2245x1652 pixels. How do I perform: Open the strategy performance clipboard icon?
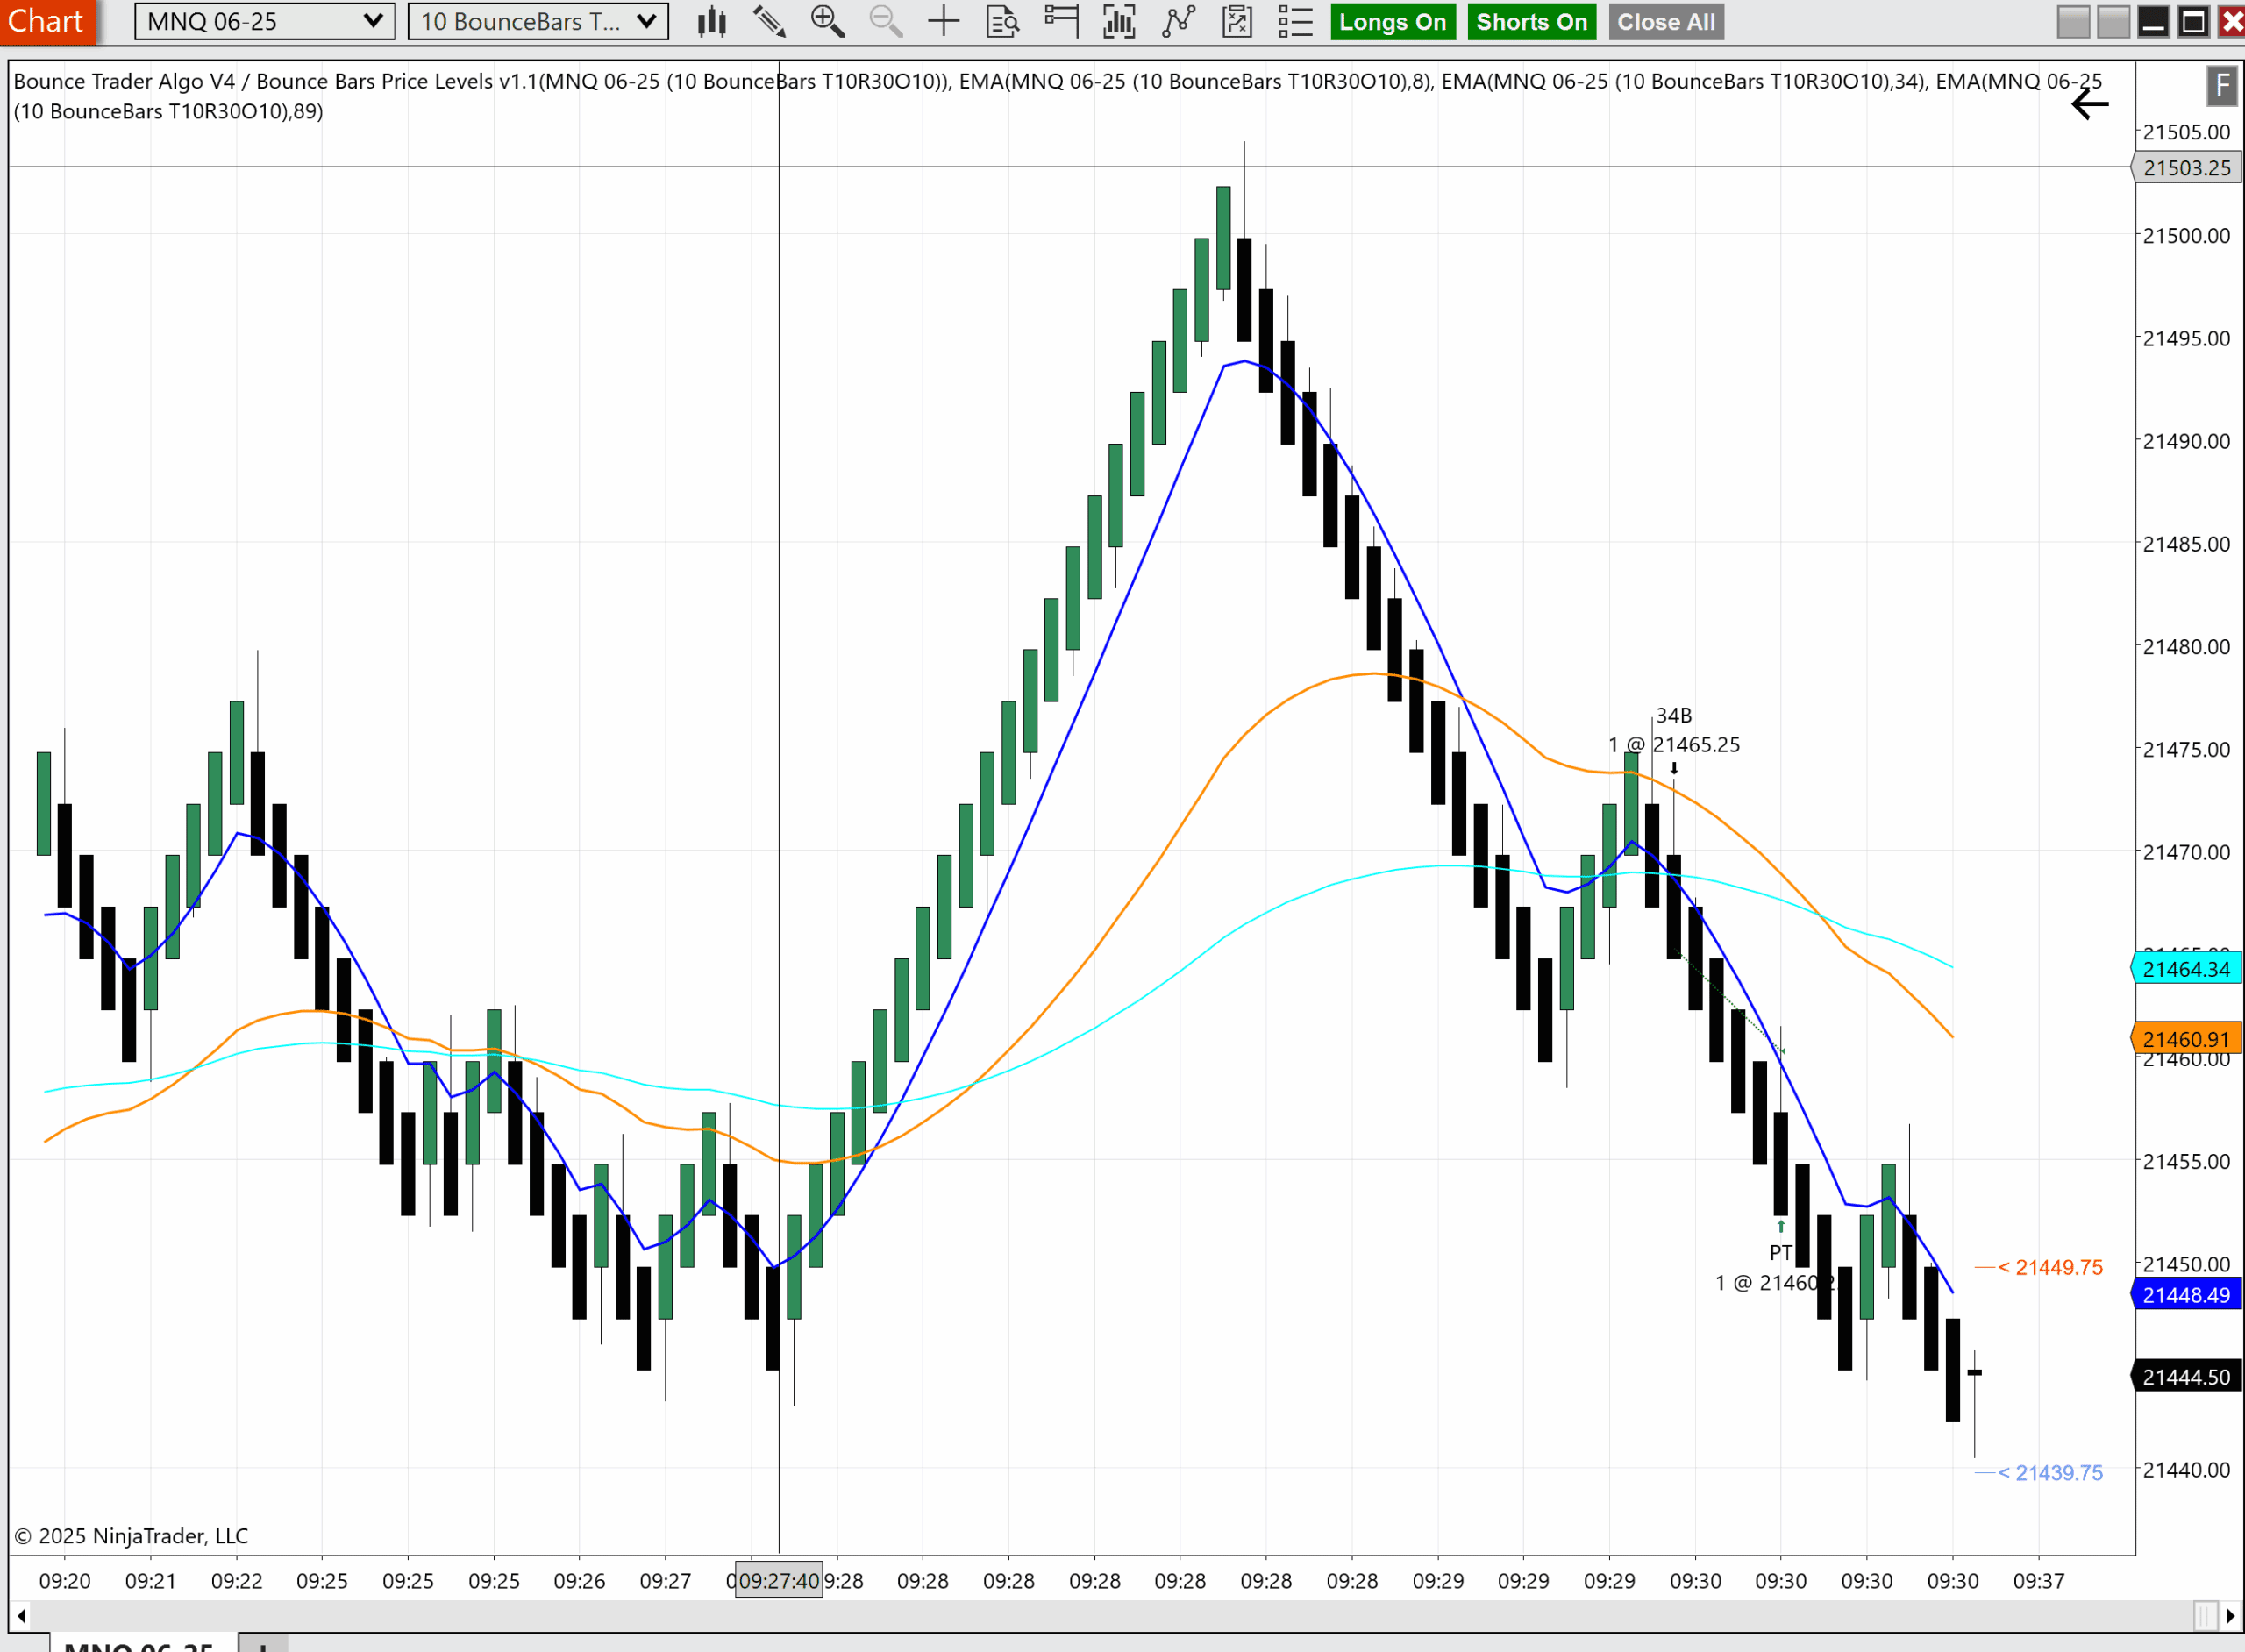(x=1237, y=21)
